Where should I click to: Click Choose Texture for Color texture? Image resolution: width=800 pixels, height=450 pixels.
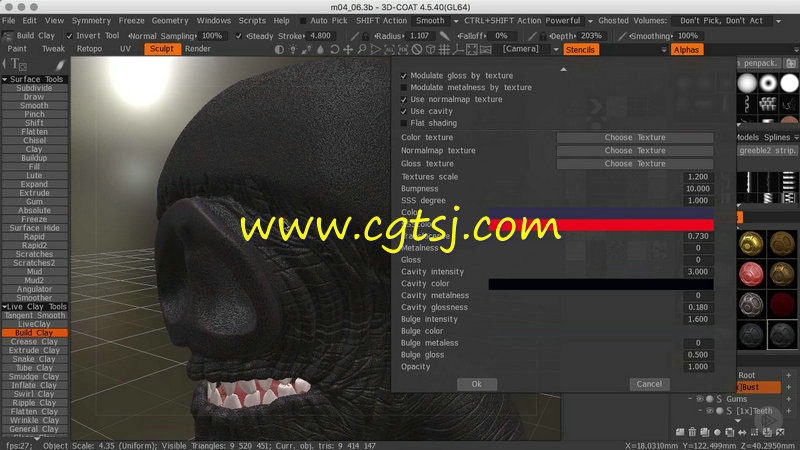(635, 138)
